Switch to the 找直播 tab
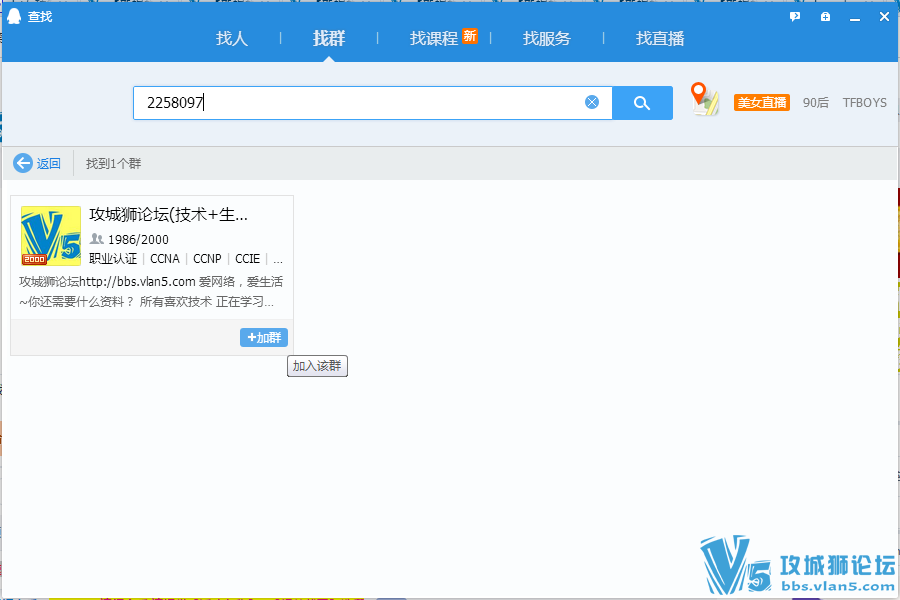900x600 pixels. coord(660,39)
